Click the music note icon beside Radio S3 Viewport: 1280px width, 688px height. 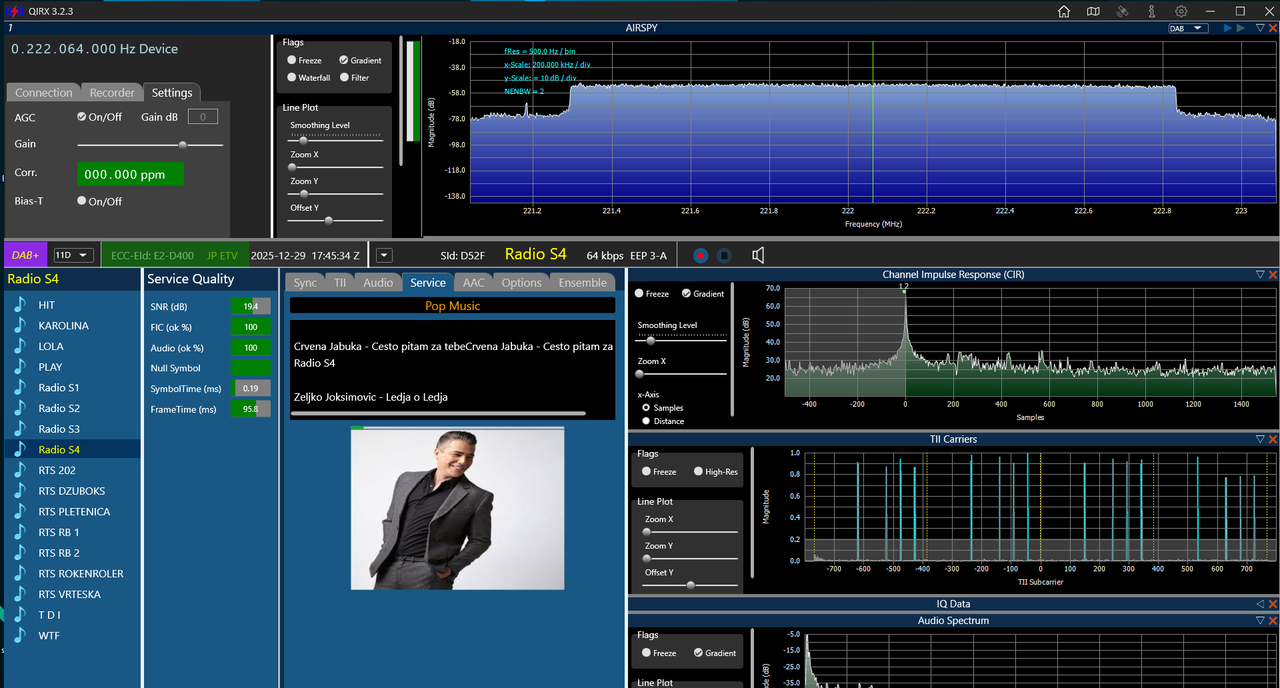[20, 428]
